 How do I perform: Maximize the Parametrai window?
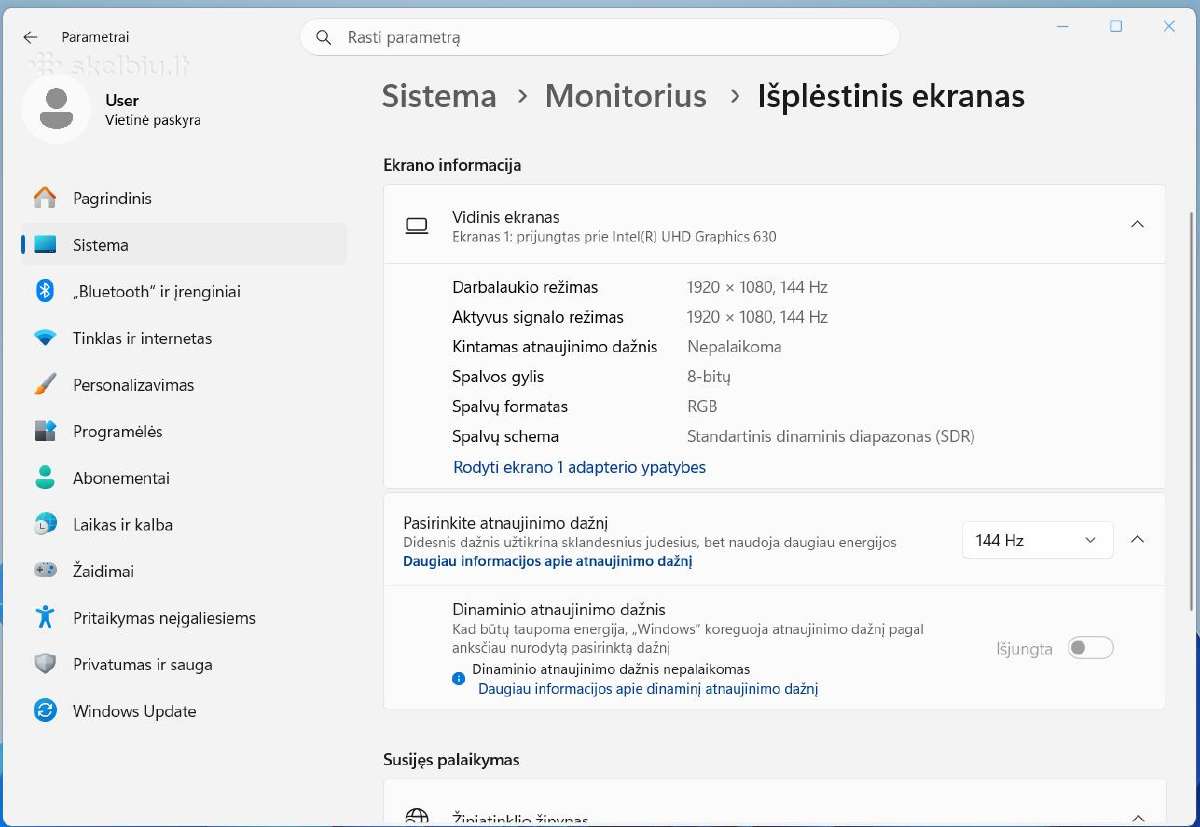1116,26
